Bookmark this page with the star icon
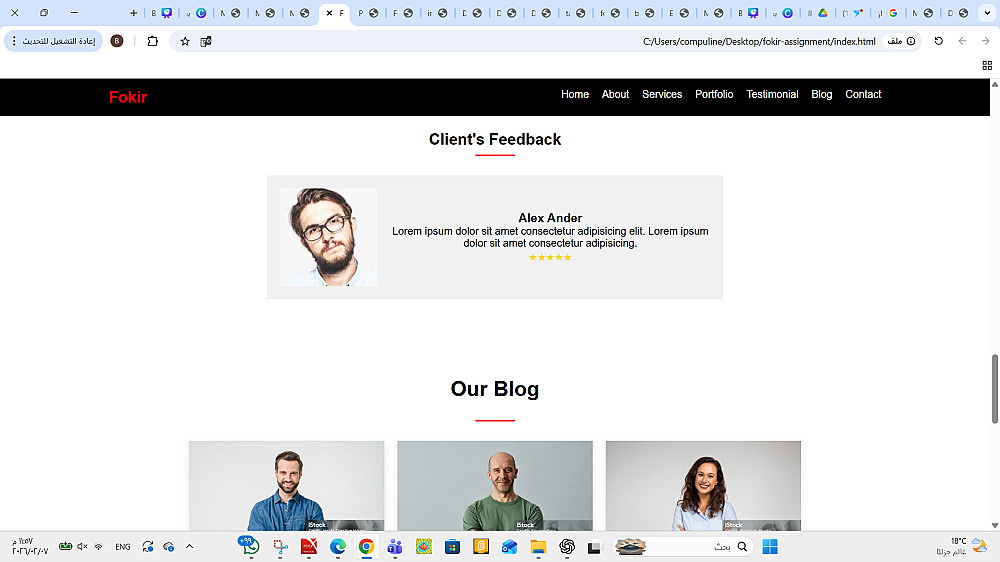Image resolution: width=1000 pixels, height=562 pixels. click(185, 41)
